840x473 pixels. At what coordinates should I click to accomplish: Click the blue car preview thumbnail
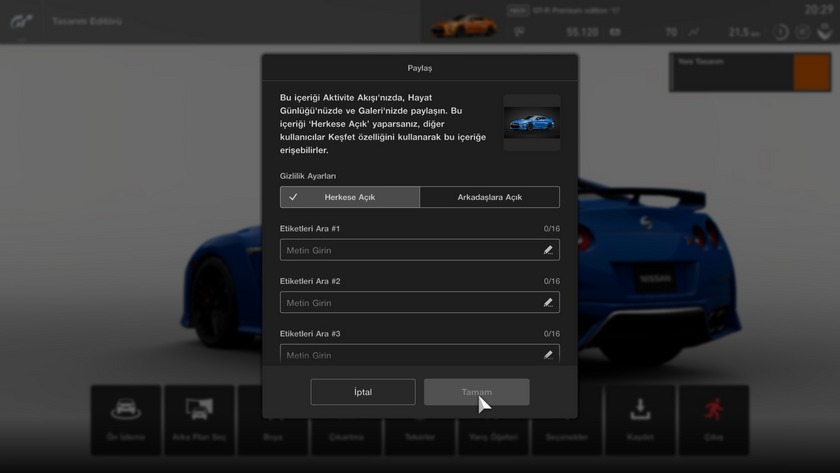[532, 122]
